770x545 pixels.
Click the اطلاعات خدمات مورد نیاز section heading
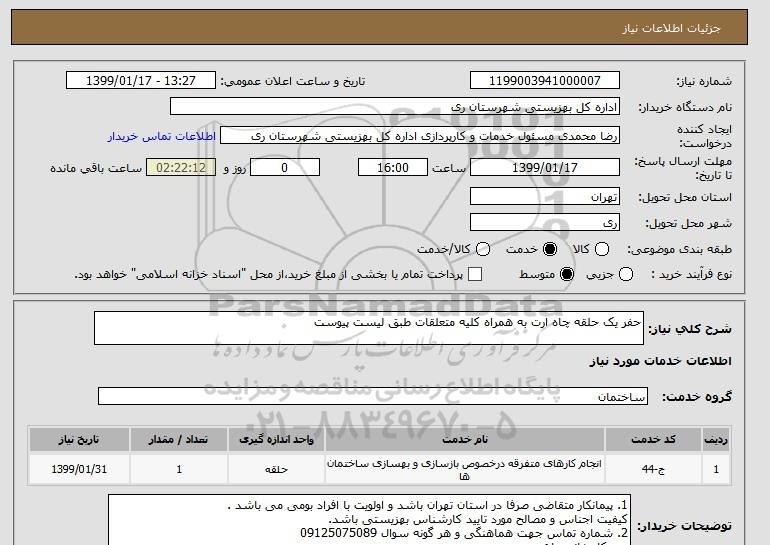point(660,361)
